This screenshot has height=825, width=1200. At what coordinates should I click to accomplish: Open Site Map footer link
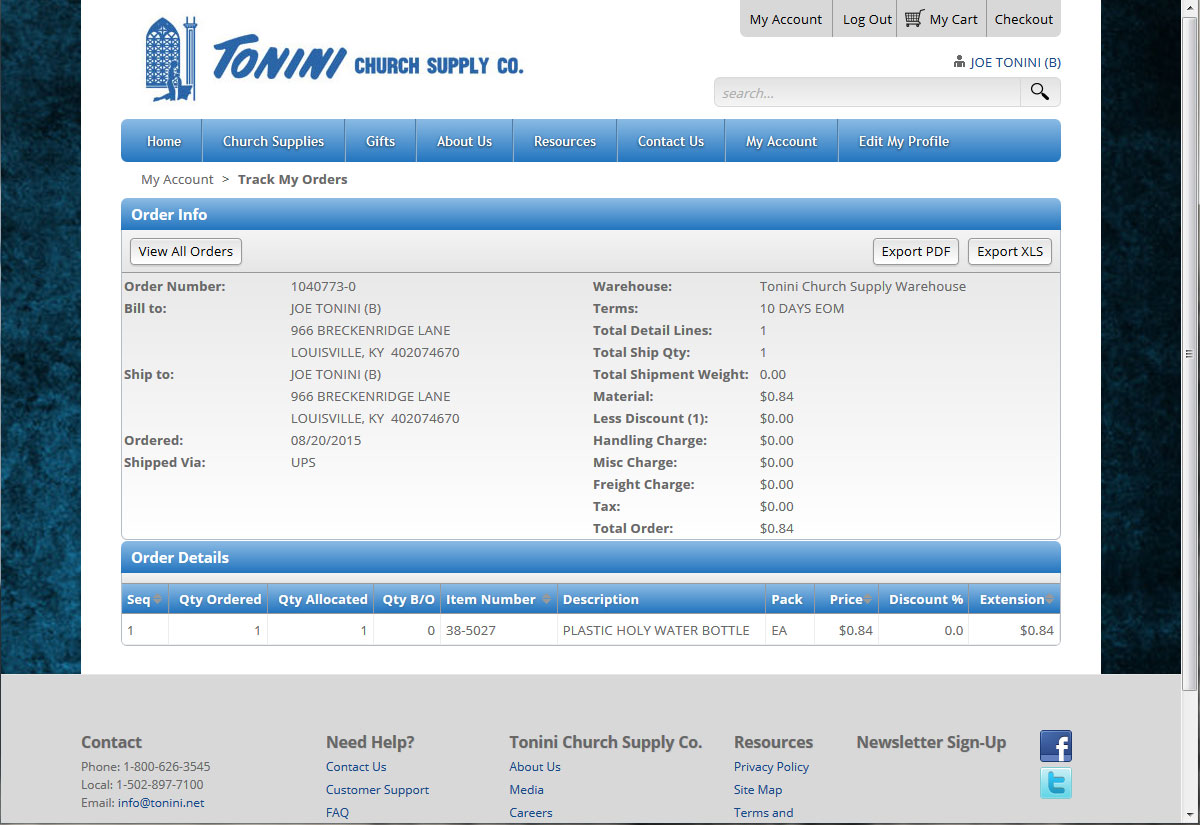(758, 790)
